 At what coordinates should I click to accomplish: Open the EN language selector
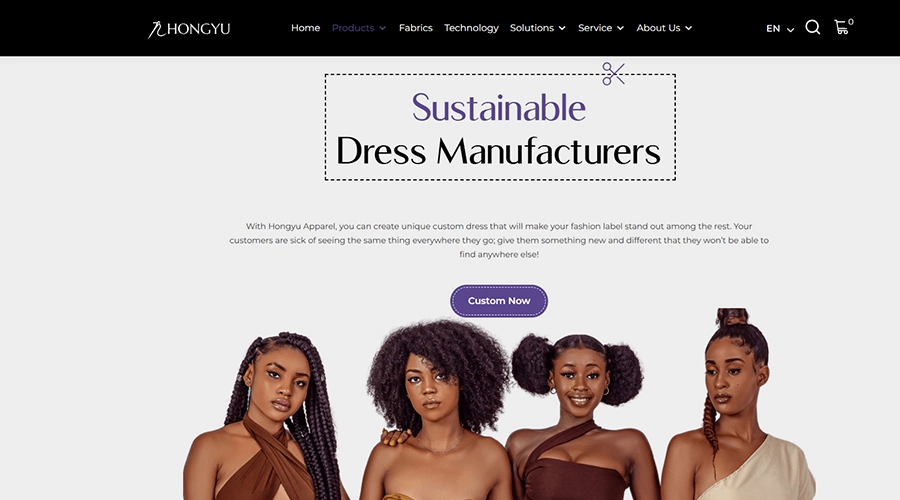click(779, 29)
